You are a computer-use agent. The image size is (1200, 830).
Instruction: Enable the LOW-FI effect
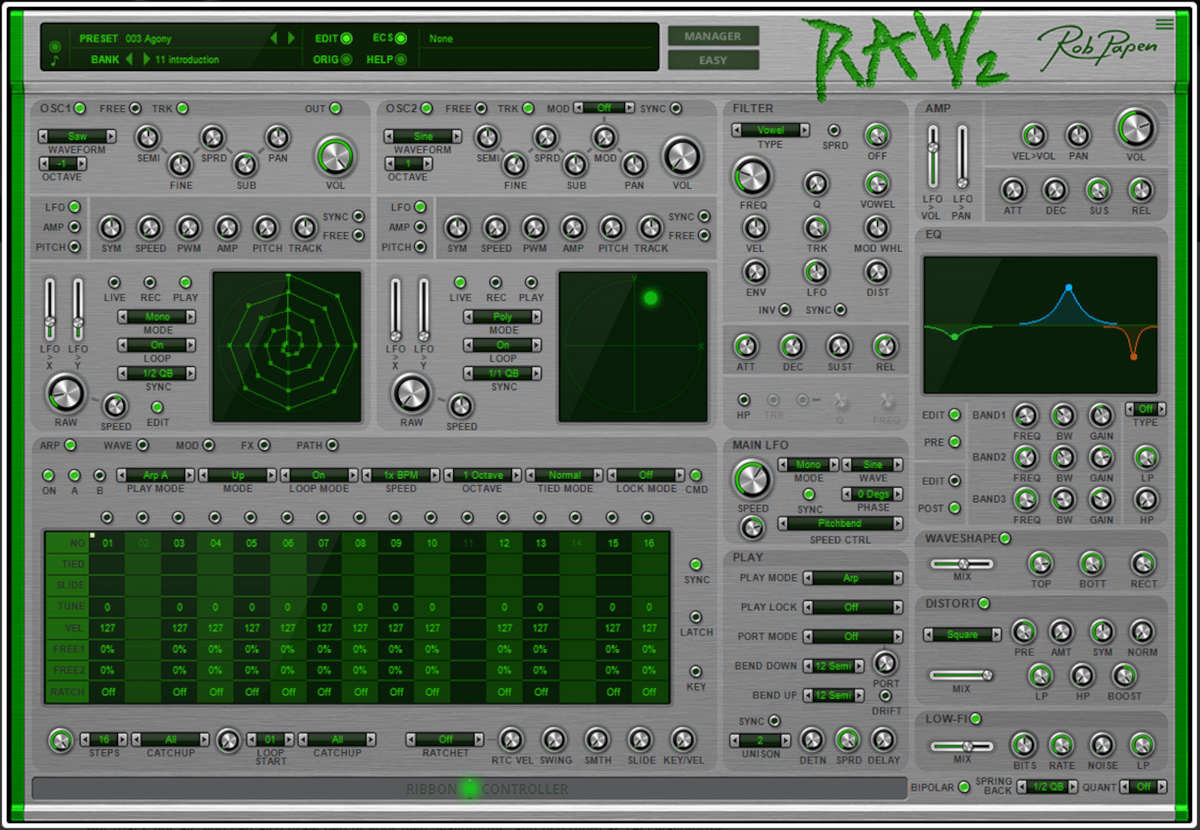[976, 719]
